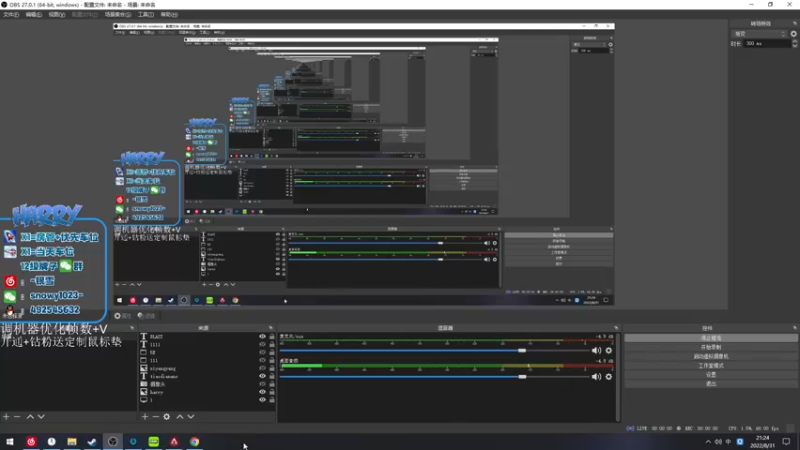Toggle visibility of the xiyangyang image source
This screenshot has height=450, width=800.
point(262,368)
